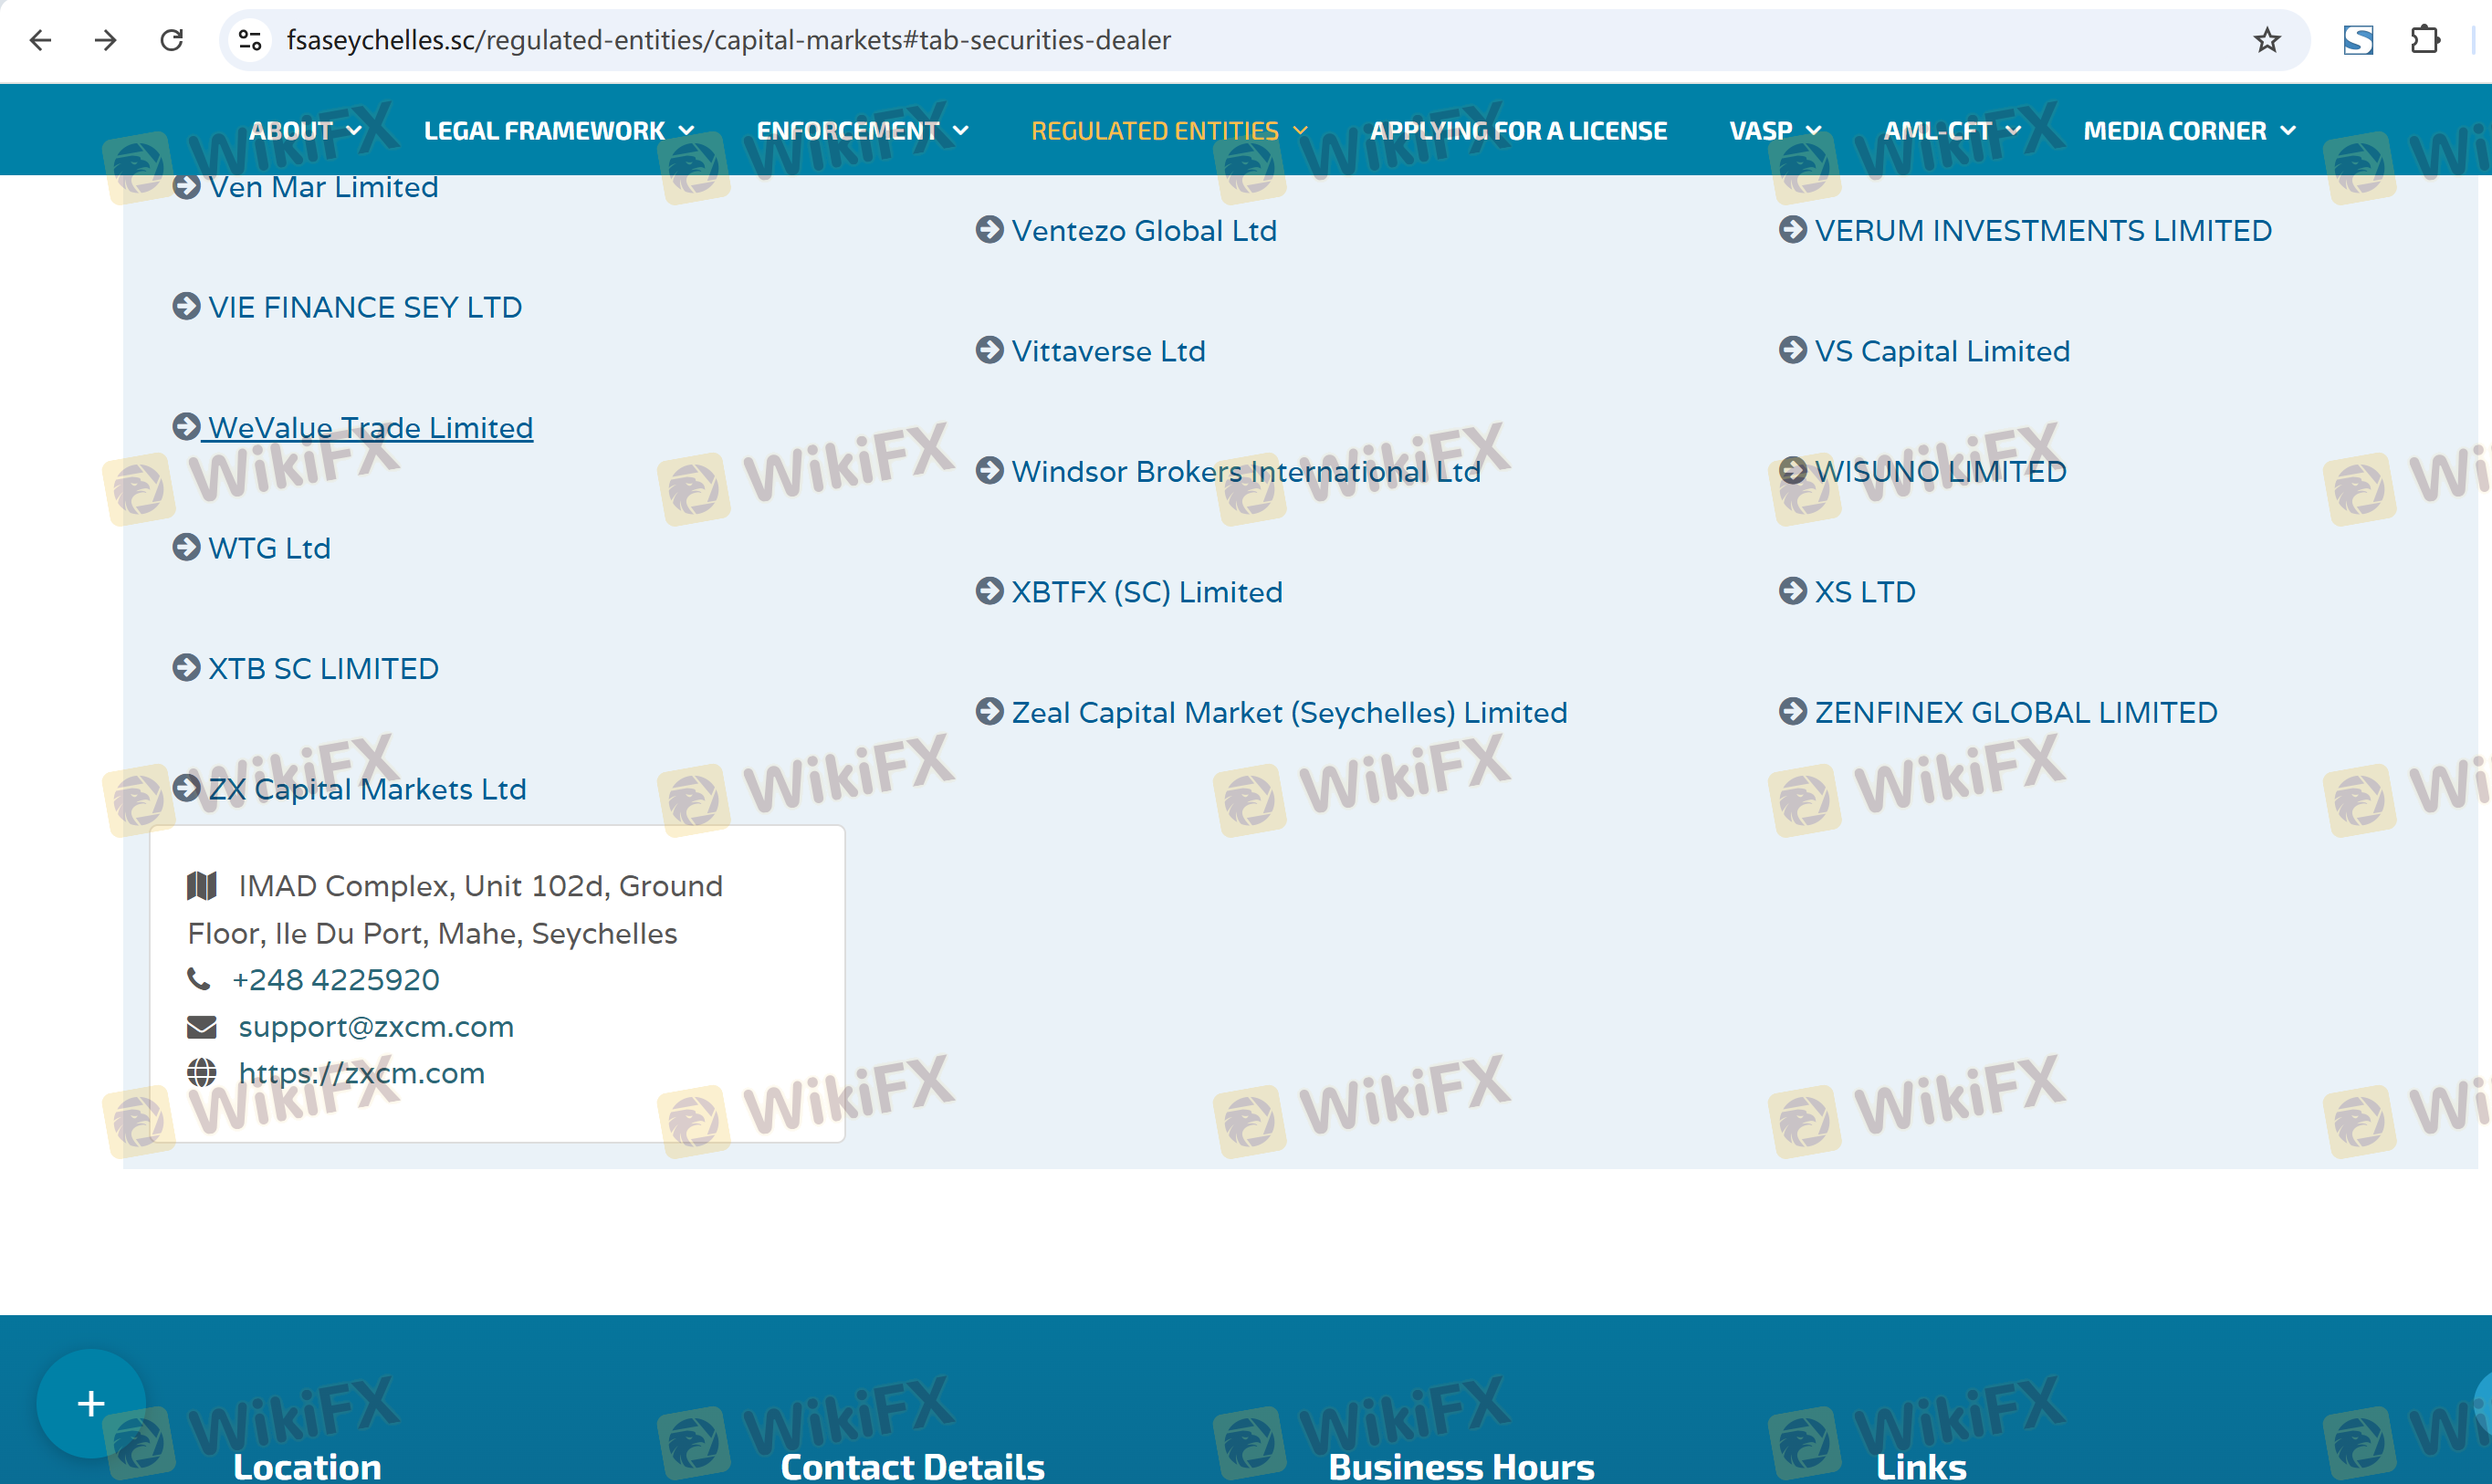This screenshot has height=1484, width=2492.
Task: Click the arrow icon beside WTG Ltd
Action: click(x=186, y=547)
